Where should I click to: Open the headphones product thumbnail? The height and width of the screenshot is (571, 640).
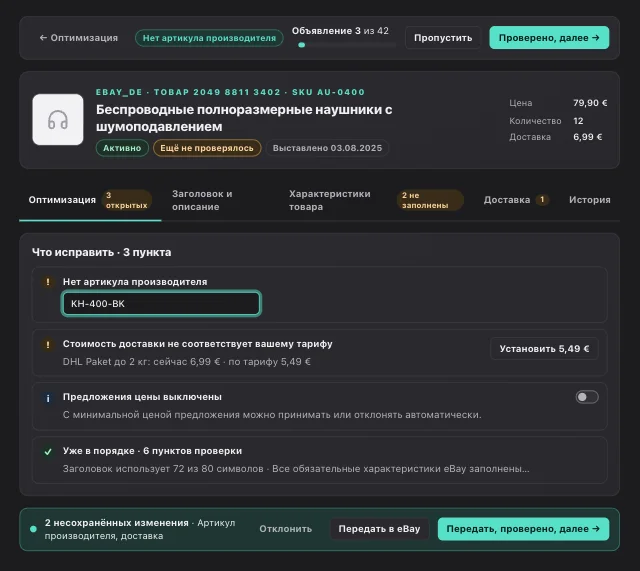point(58,120)
